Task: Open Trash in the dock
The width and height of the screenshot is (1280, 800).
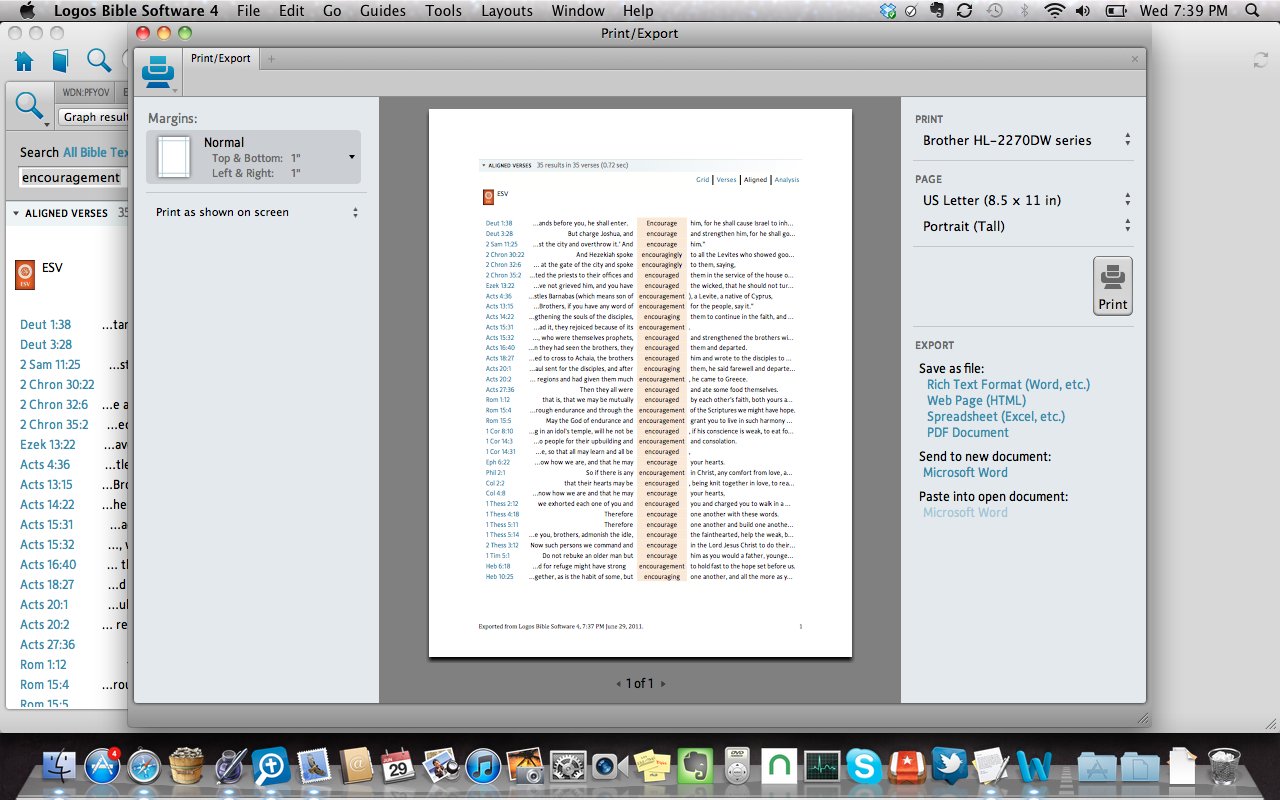Action: click(1224, 767)
